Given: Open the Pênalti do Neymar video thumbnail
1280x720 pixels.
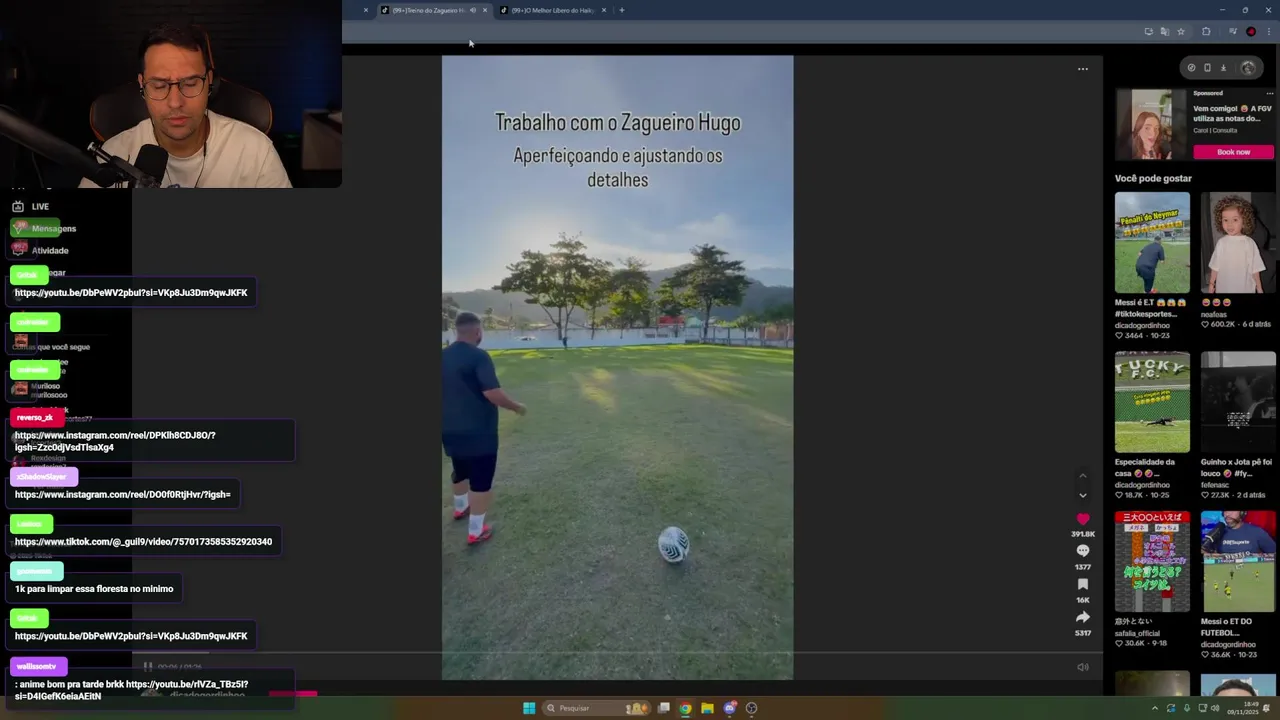Looking at the screenshot, I should 1152,242.
